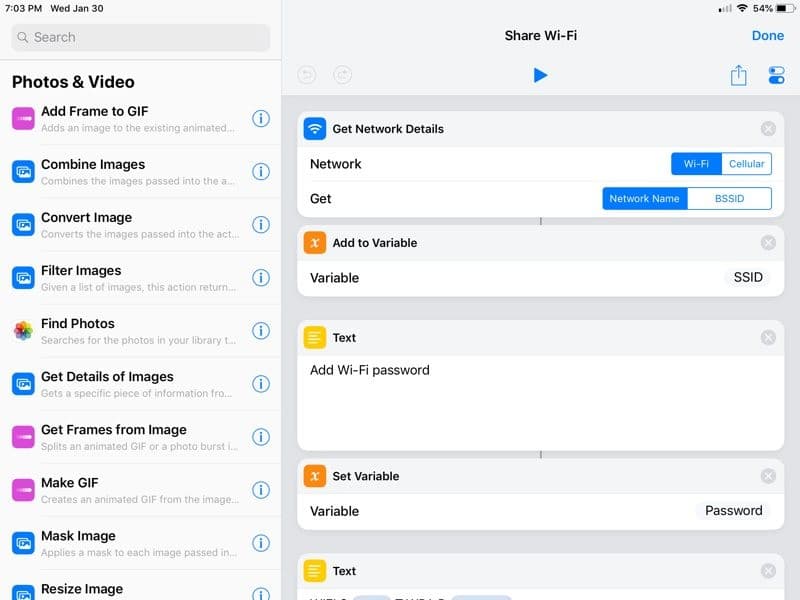Tap the Search field in the sidebar

140,37
